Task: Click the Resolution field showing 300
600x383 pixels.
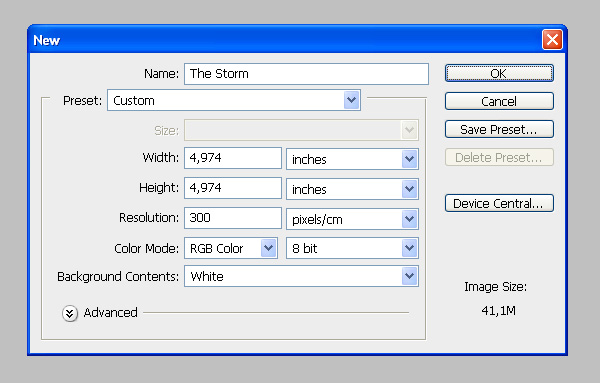Action: [x=233, y=218]
